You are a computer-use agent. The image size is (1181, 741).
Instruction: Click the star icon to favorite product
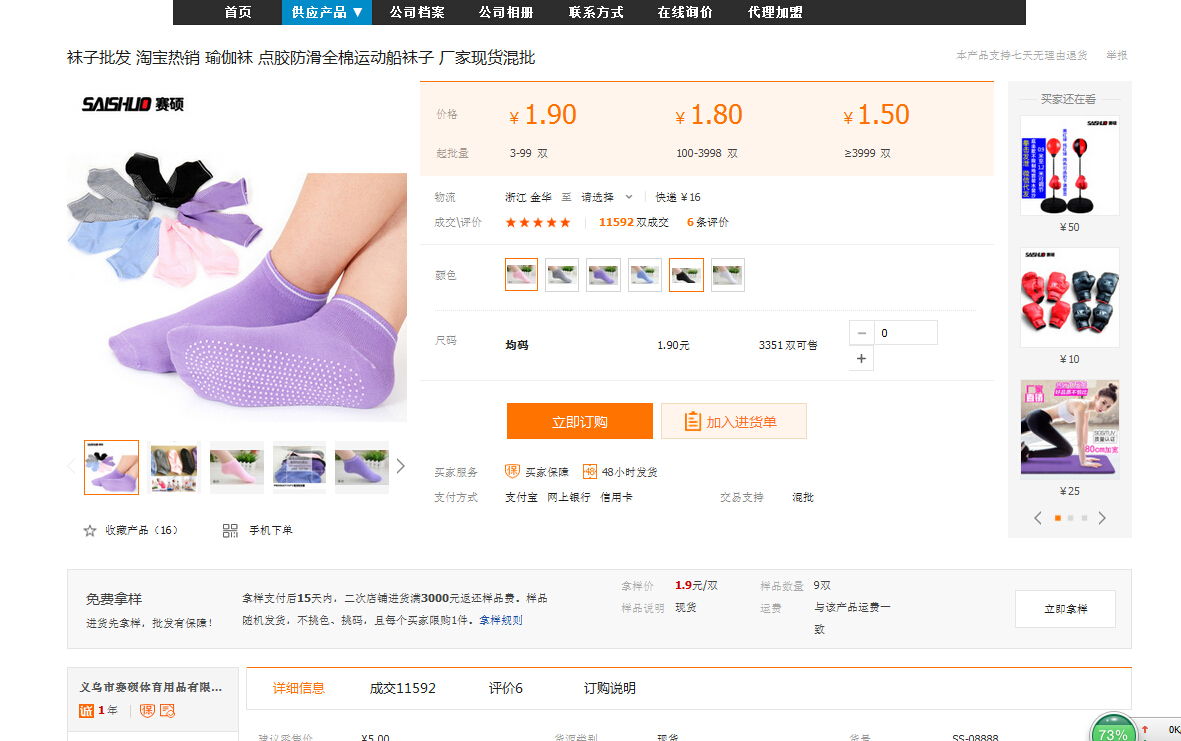(90, 531)
